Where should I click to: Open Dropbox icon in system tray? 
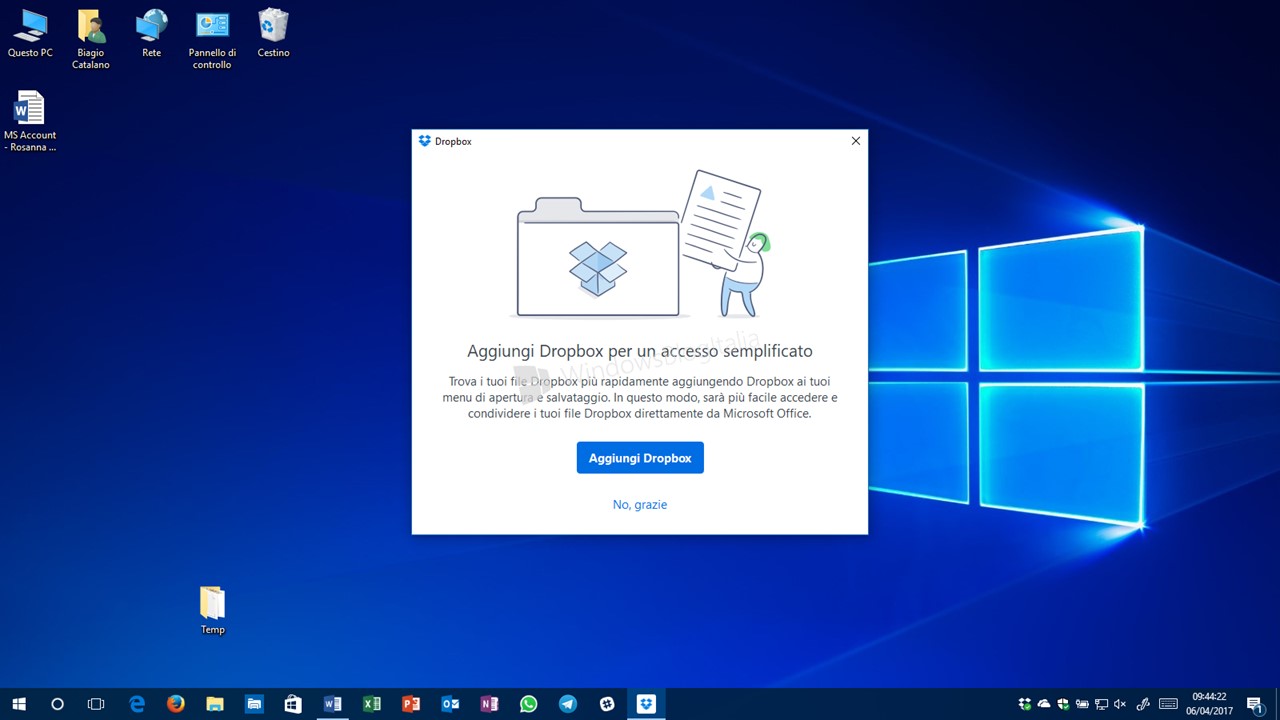[x=1025, y=704]
